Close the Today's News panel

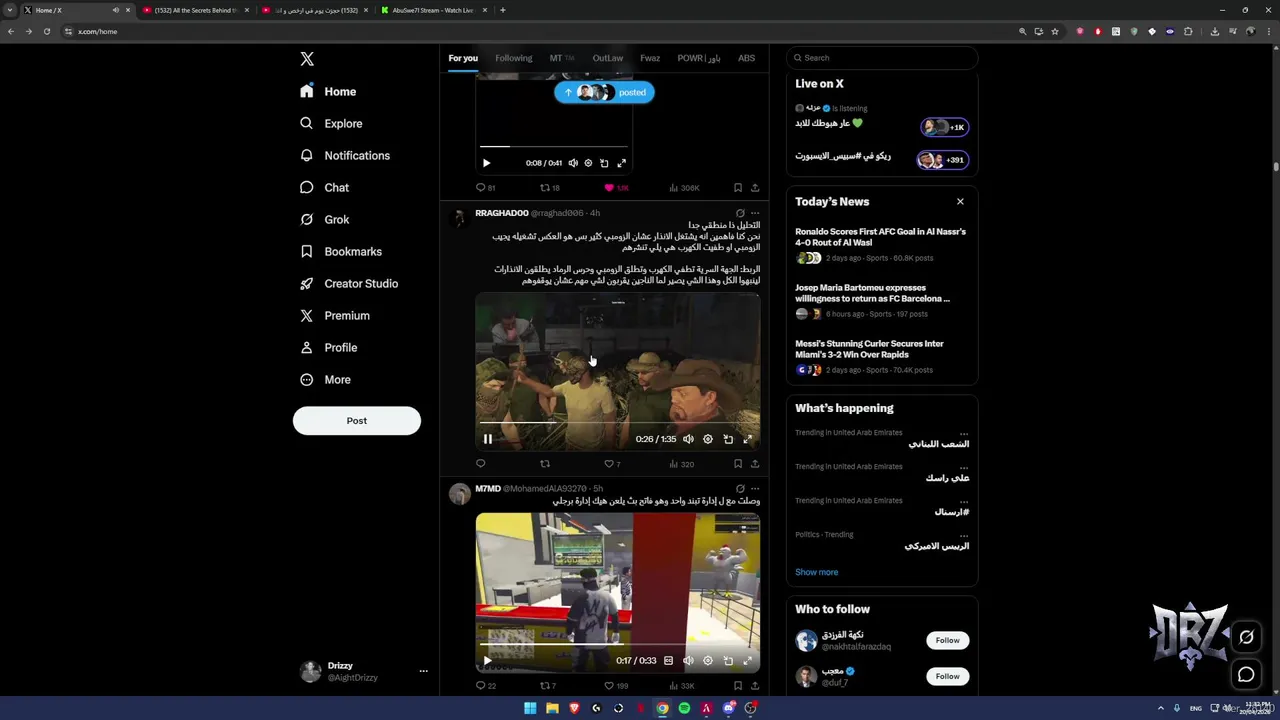click(x=960, y=202)
